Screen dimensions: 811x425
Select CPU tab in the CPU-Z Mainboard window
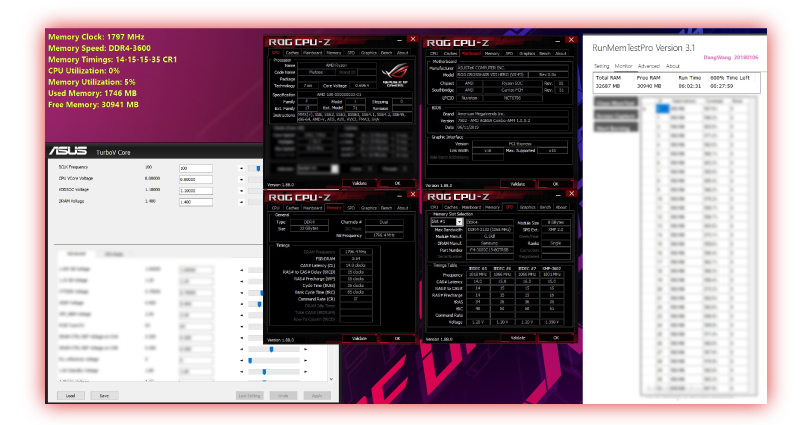tap(433, 53)
